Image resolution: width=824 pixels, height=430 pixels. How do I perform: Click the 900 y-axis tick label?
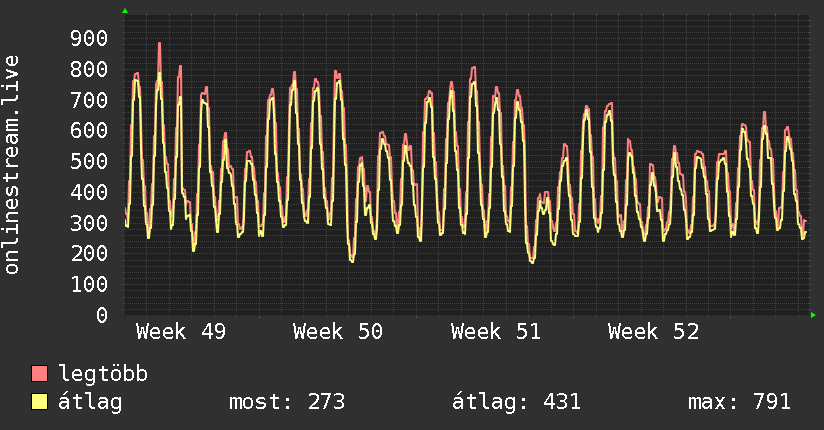pyautogui.click(x=89, y=39)
